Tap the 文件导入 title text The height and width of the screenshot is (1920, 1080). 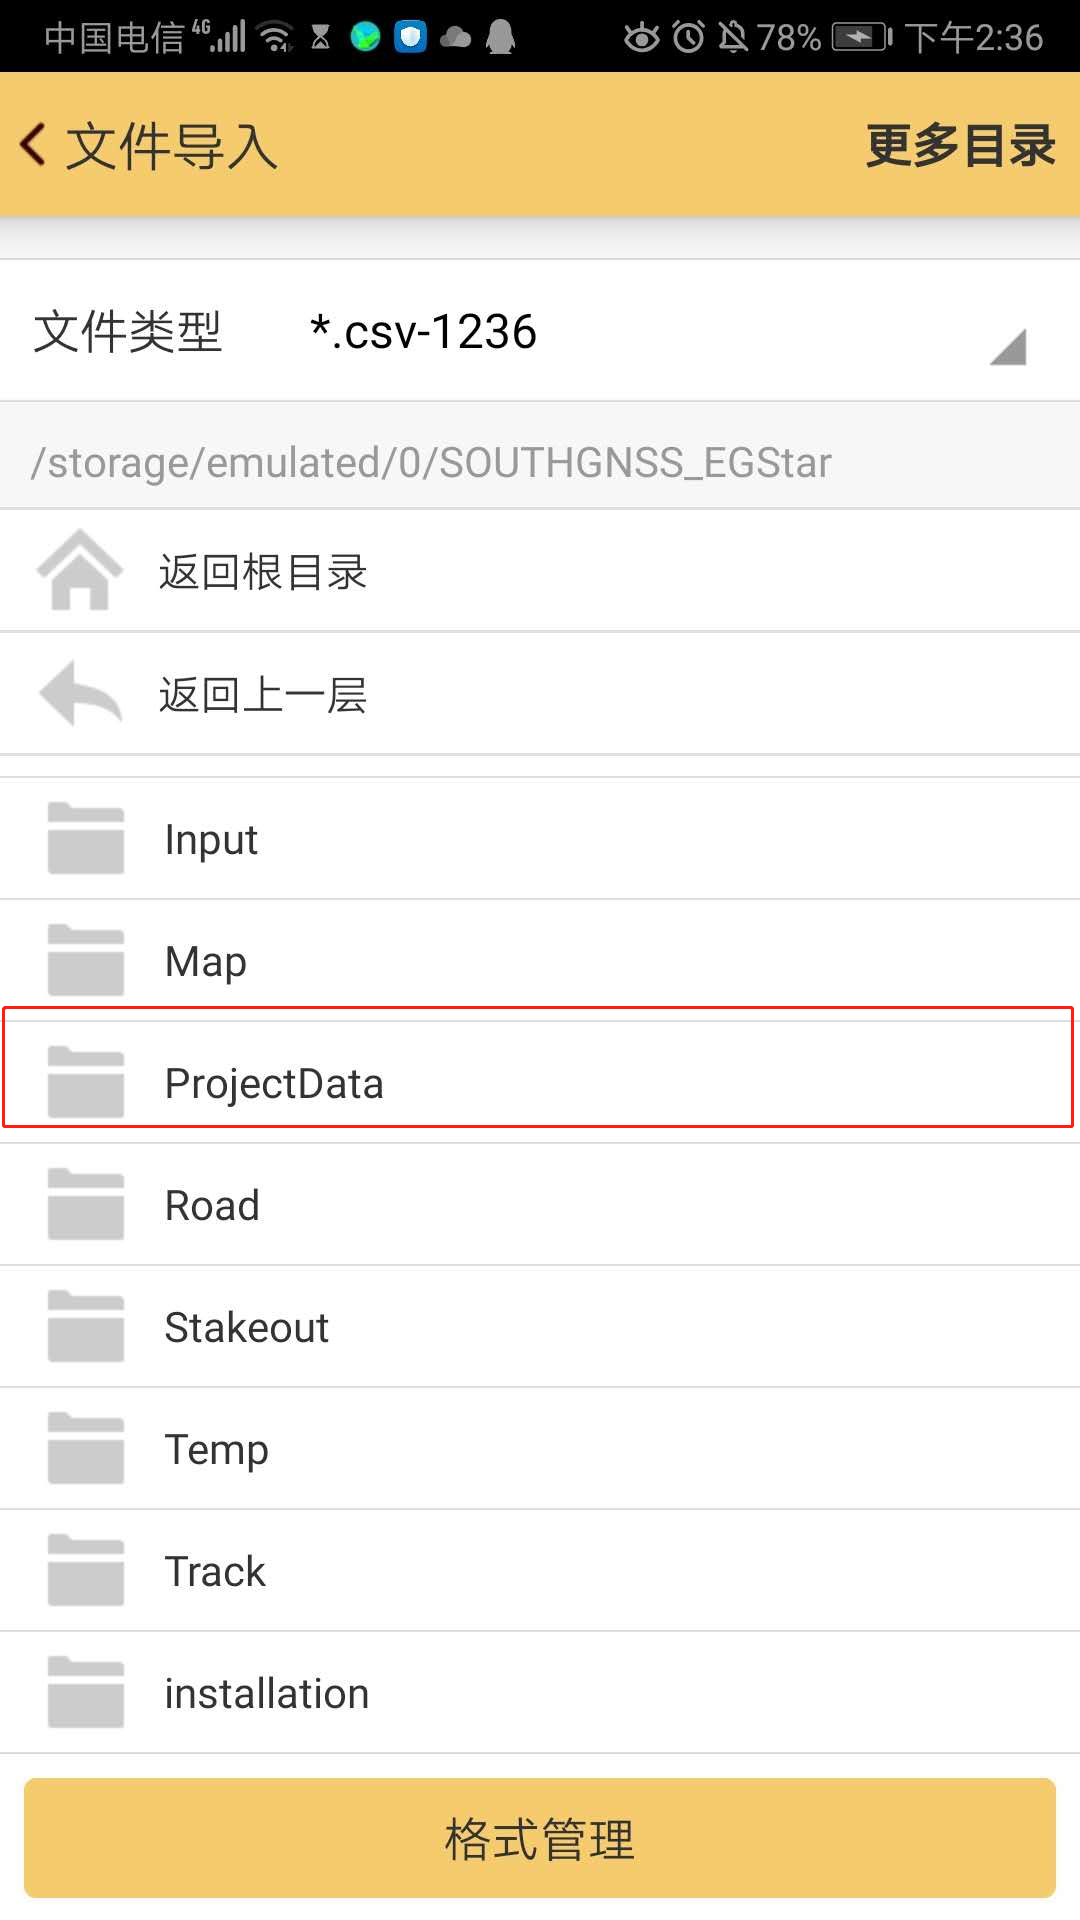pyautogui.click(x=171, y=146)
